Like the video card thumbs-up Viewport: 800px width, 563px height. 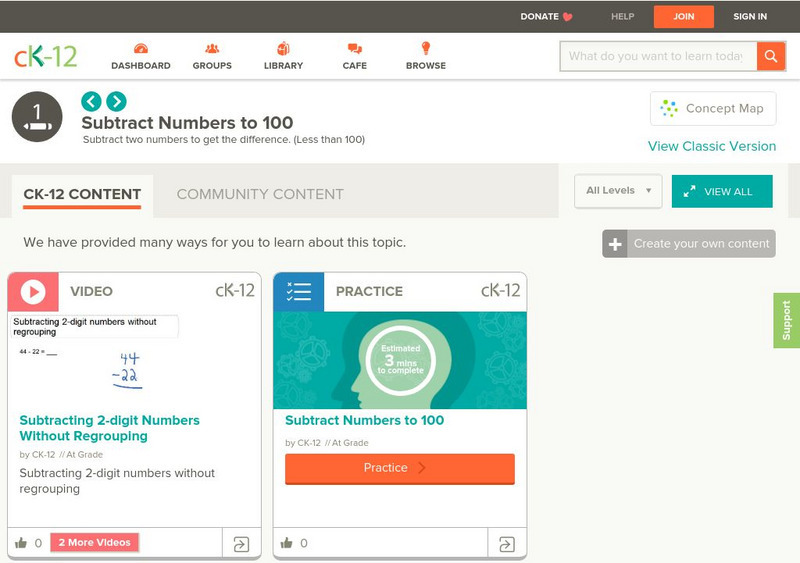coord(21,543)
